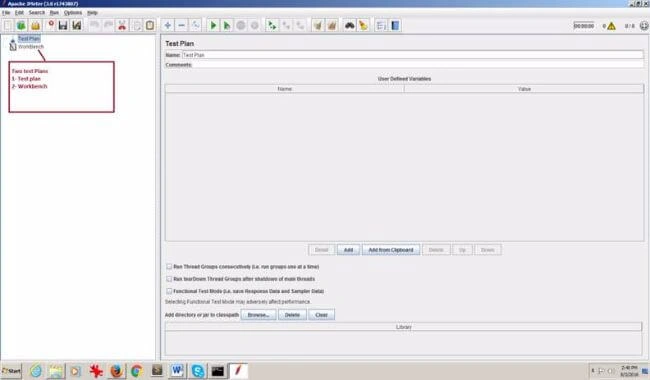Open the Search menu
Viewport: 650px width, 380px height.
click(36, 13)
